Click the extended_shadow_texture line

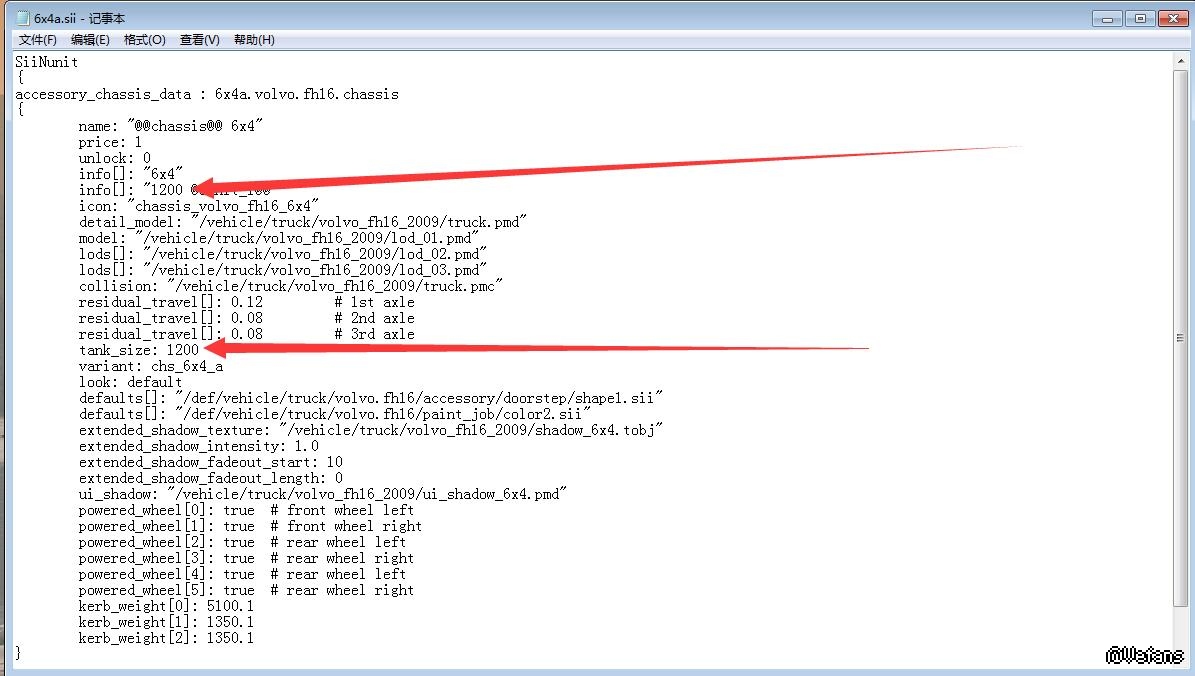tap(370, 430)
